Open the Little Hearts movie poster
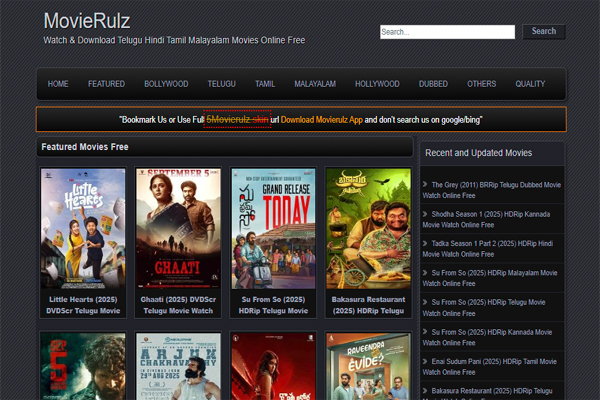 (x=83, y=229)
